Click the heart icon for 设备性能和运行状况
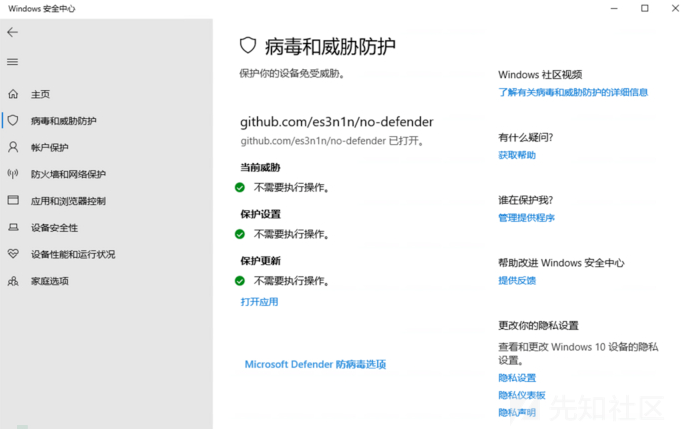 (x=13, y=254)
